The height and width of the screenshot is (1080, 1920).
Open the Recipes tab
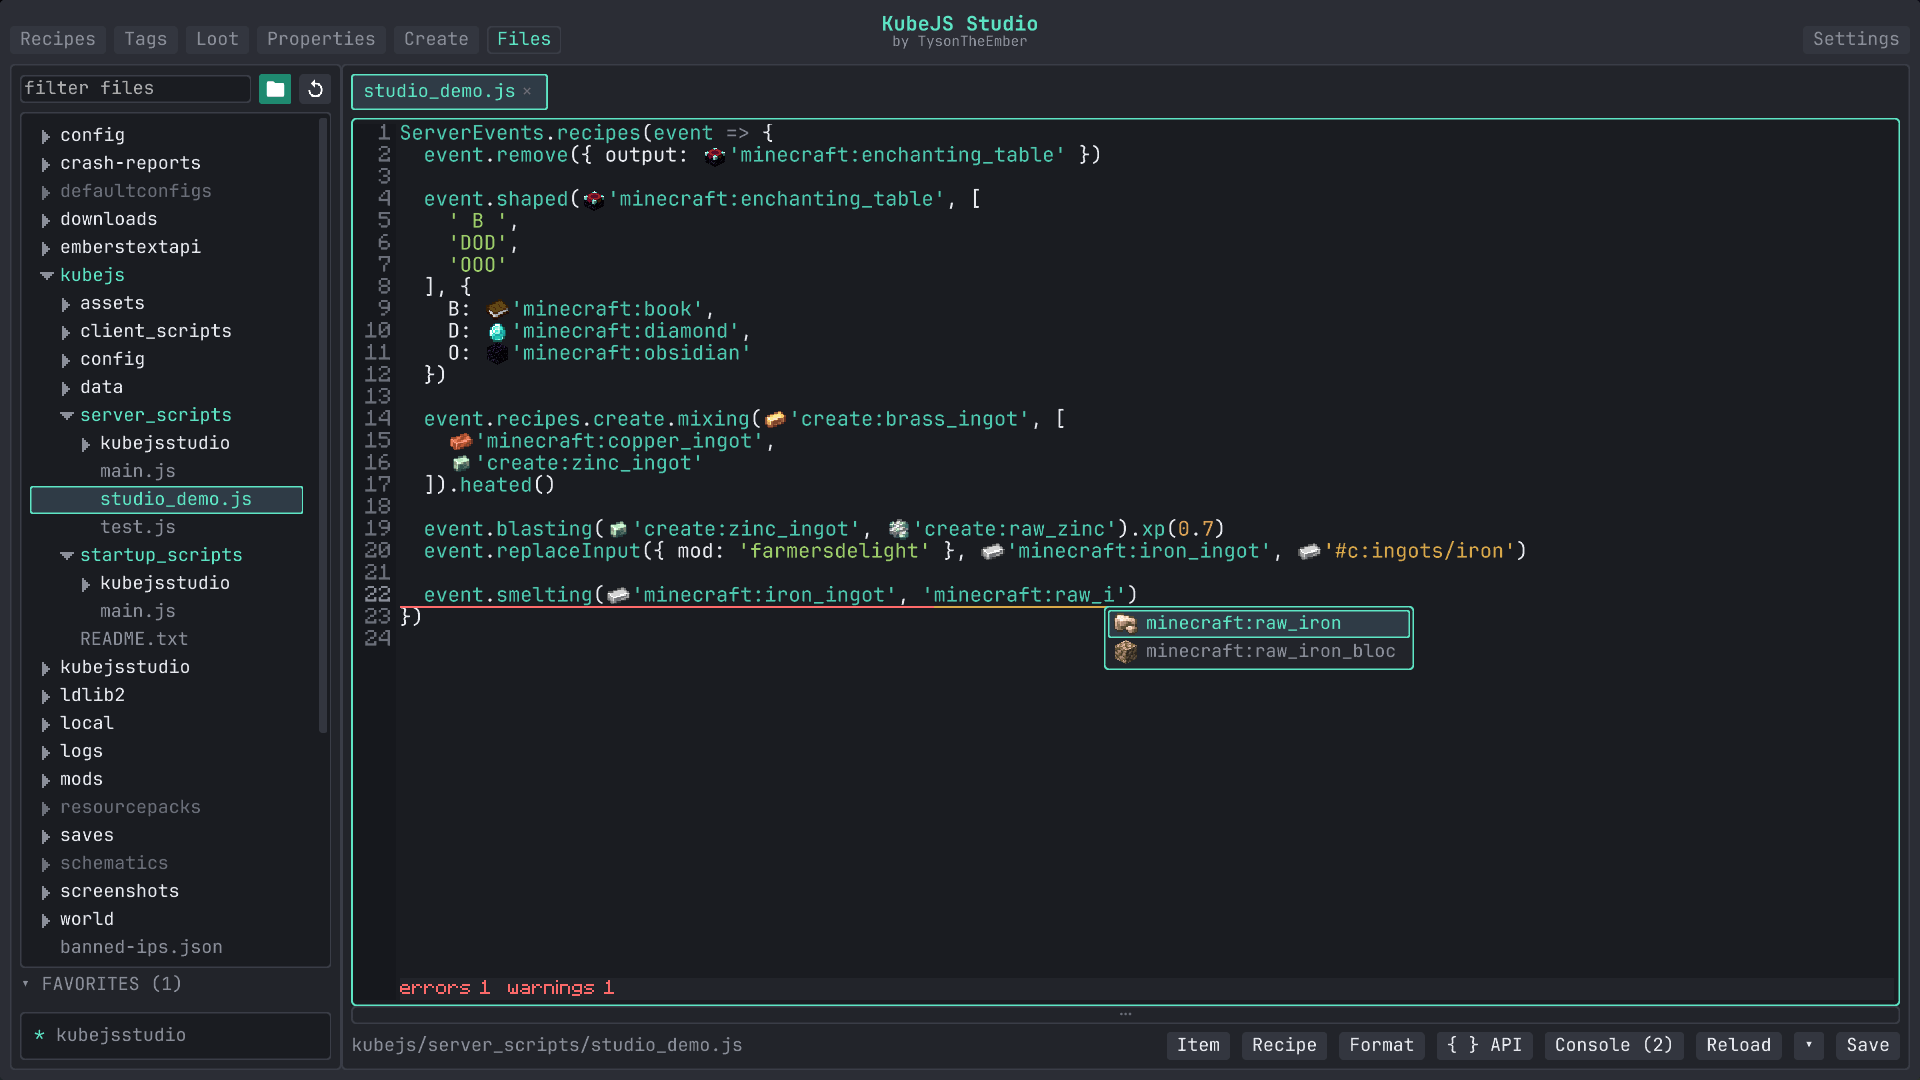[x=58, y=39]
